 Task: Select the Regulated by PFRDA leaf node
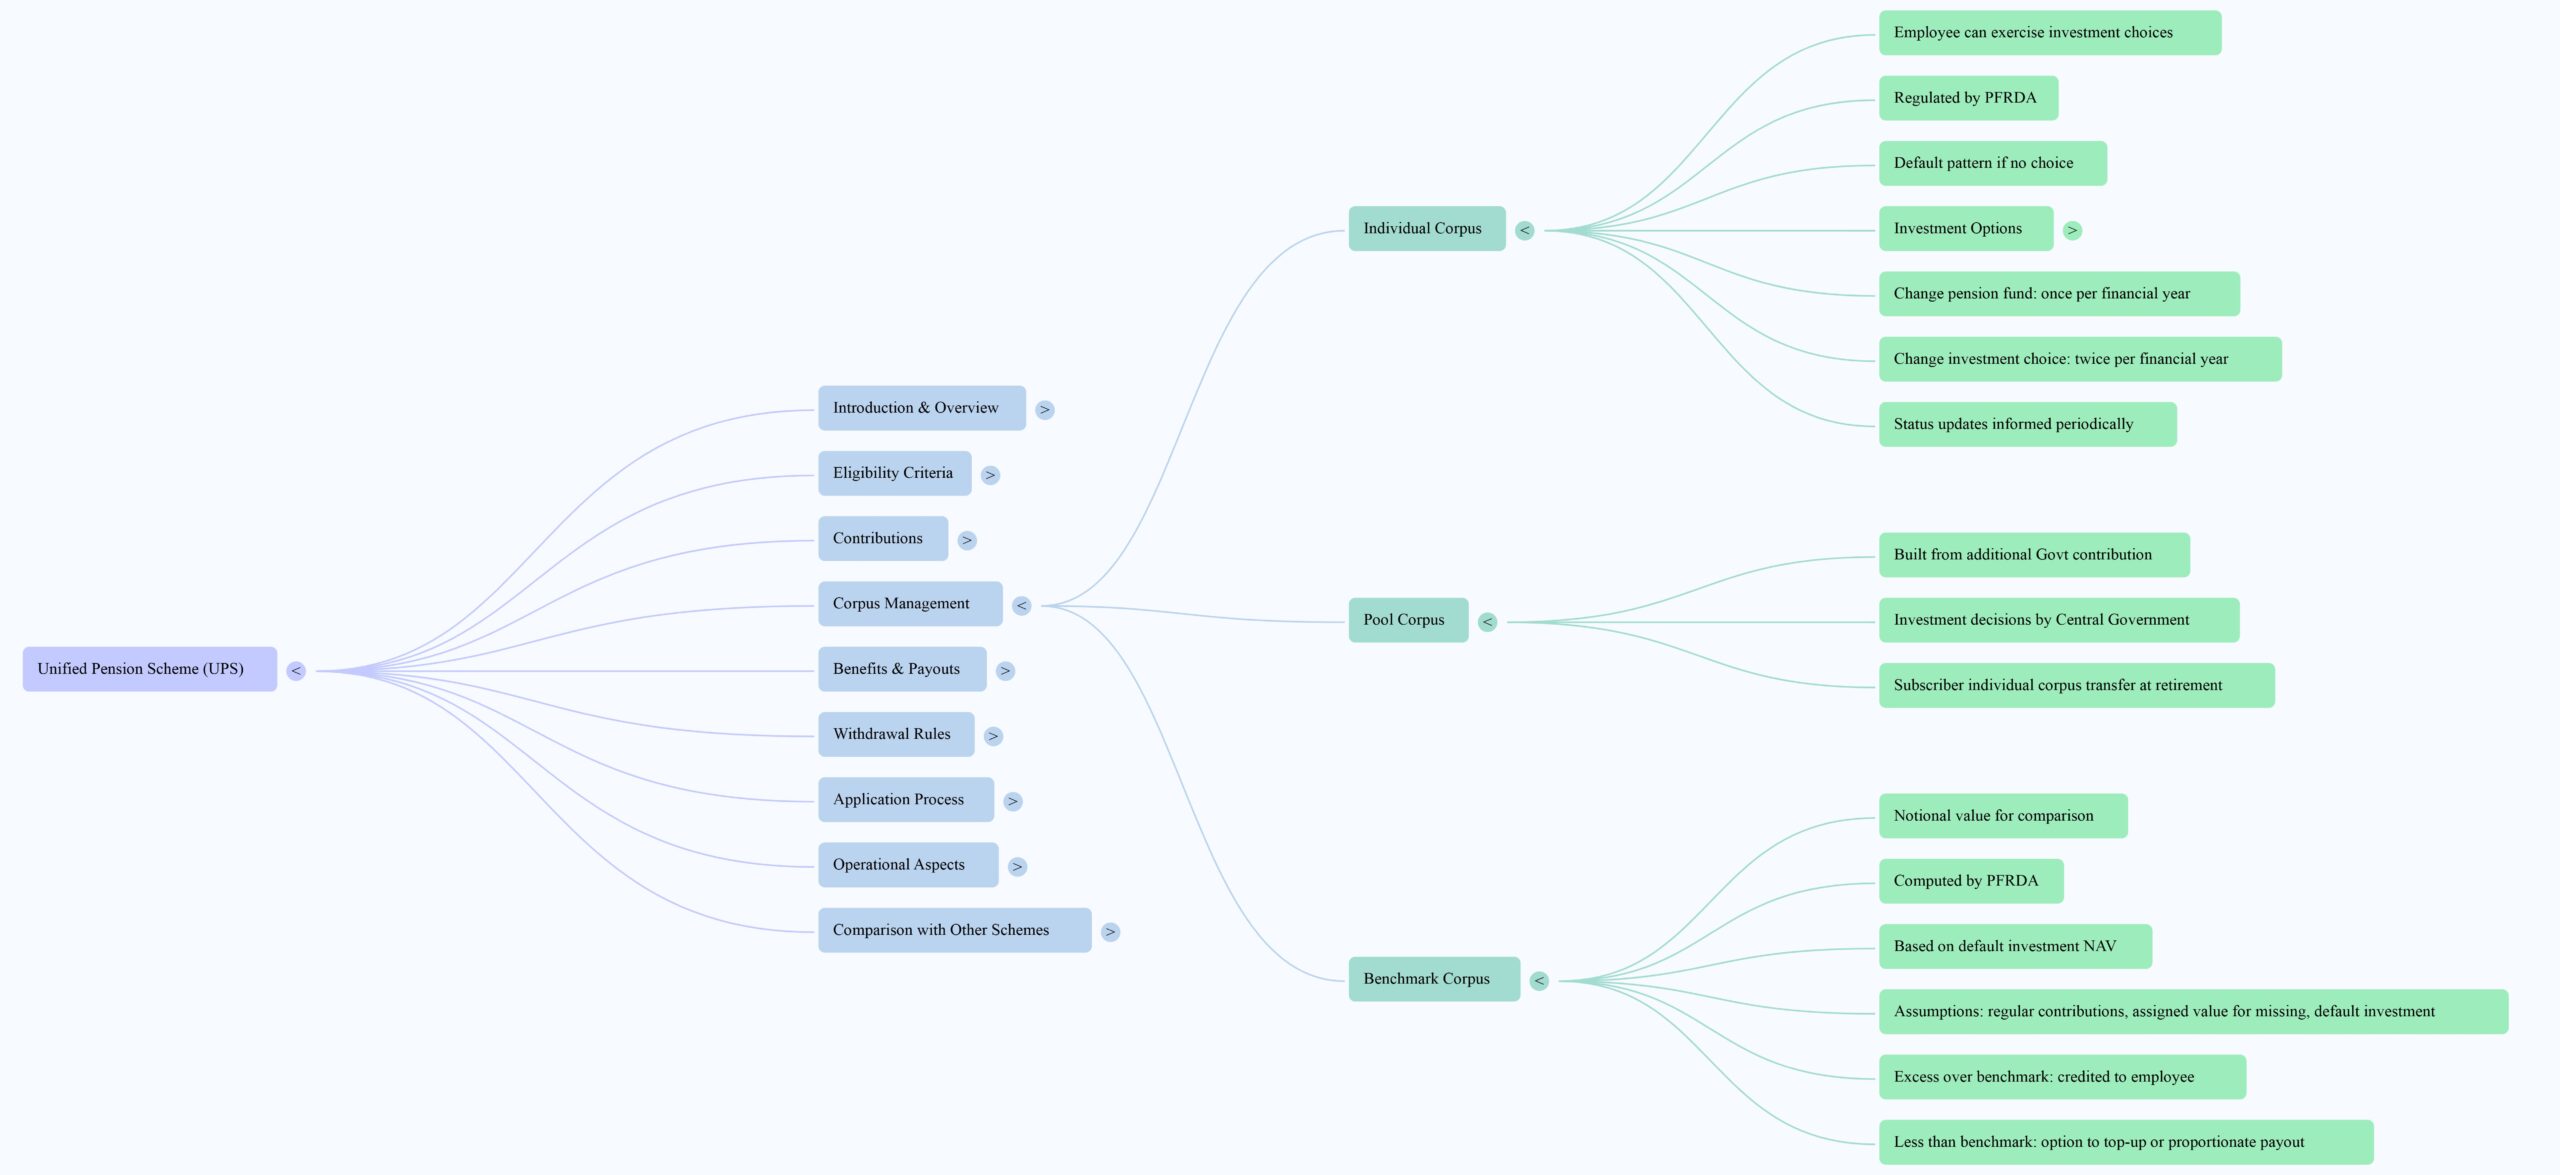(x=1967, y=98)
